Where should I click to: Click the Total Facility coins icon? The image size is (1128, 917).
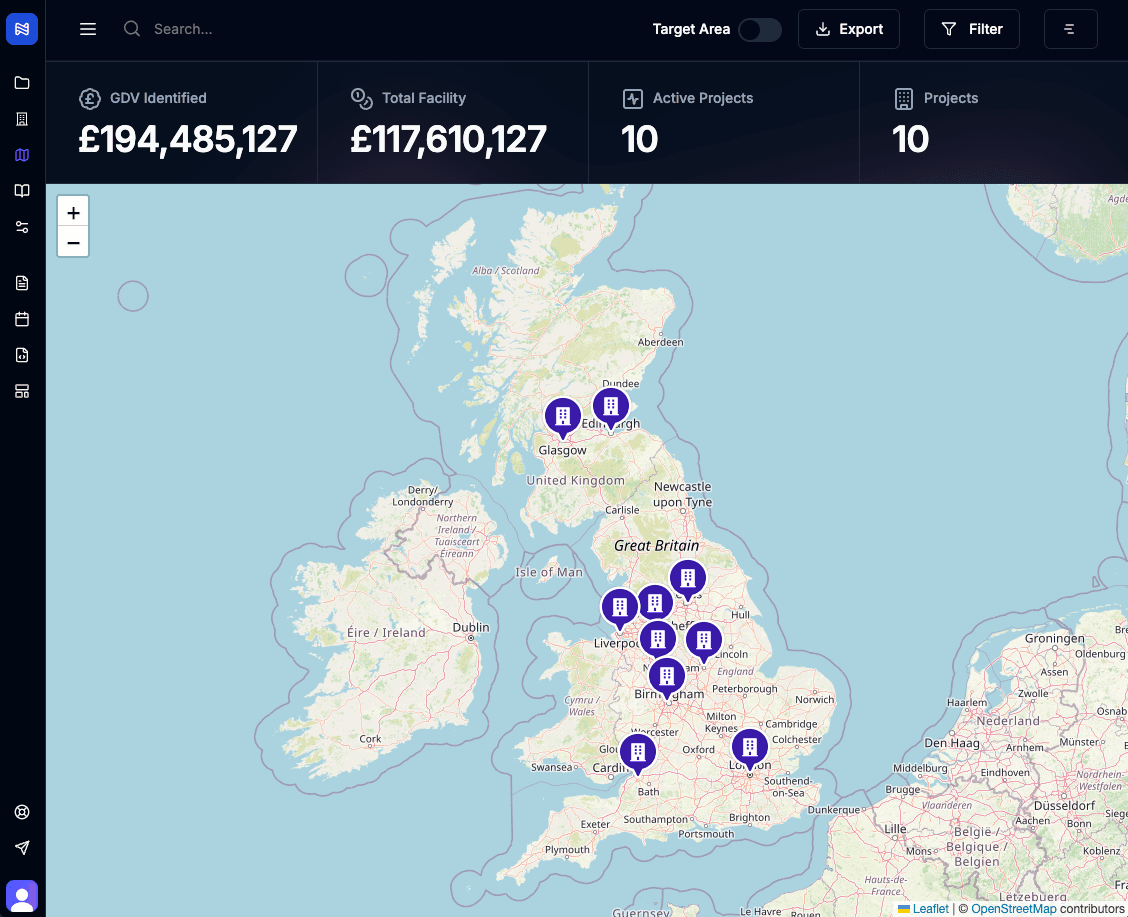pyautogui.click(x=361, y=99)
